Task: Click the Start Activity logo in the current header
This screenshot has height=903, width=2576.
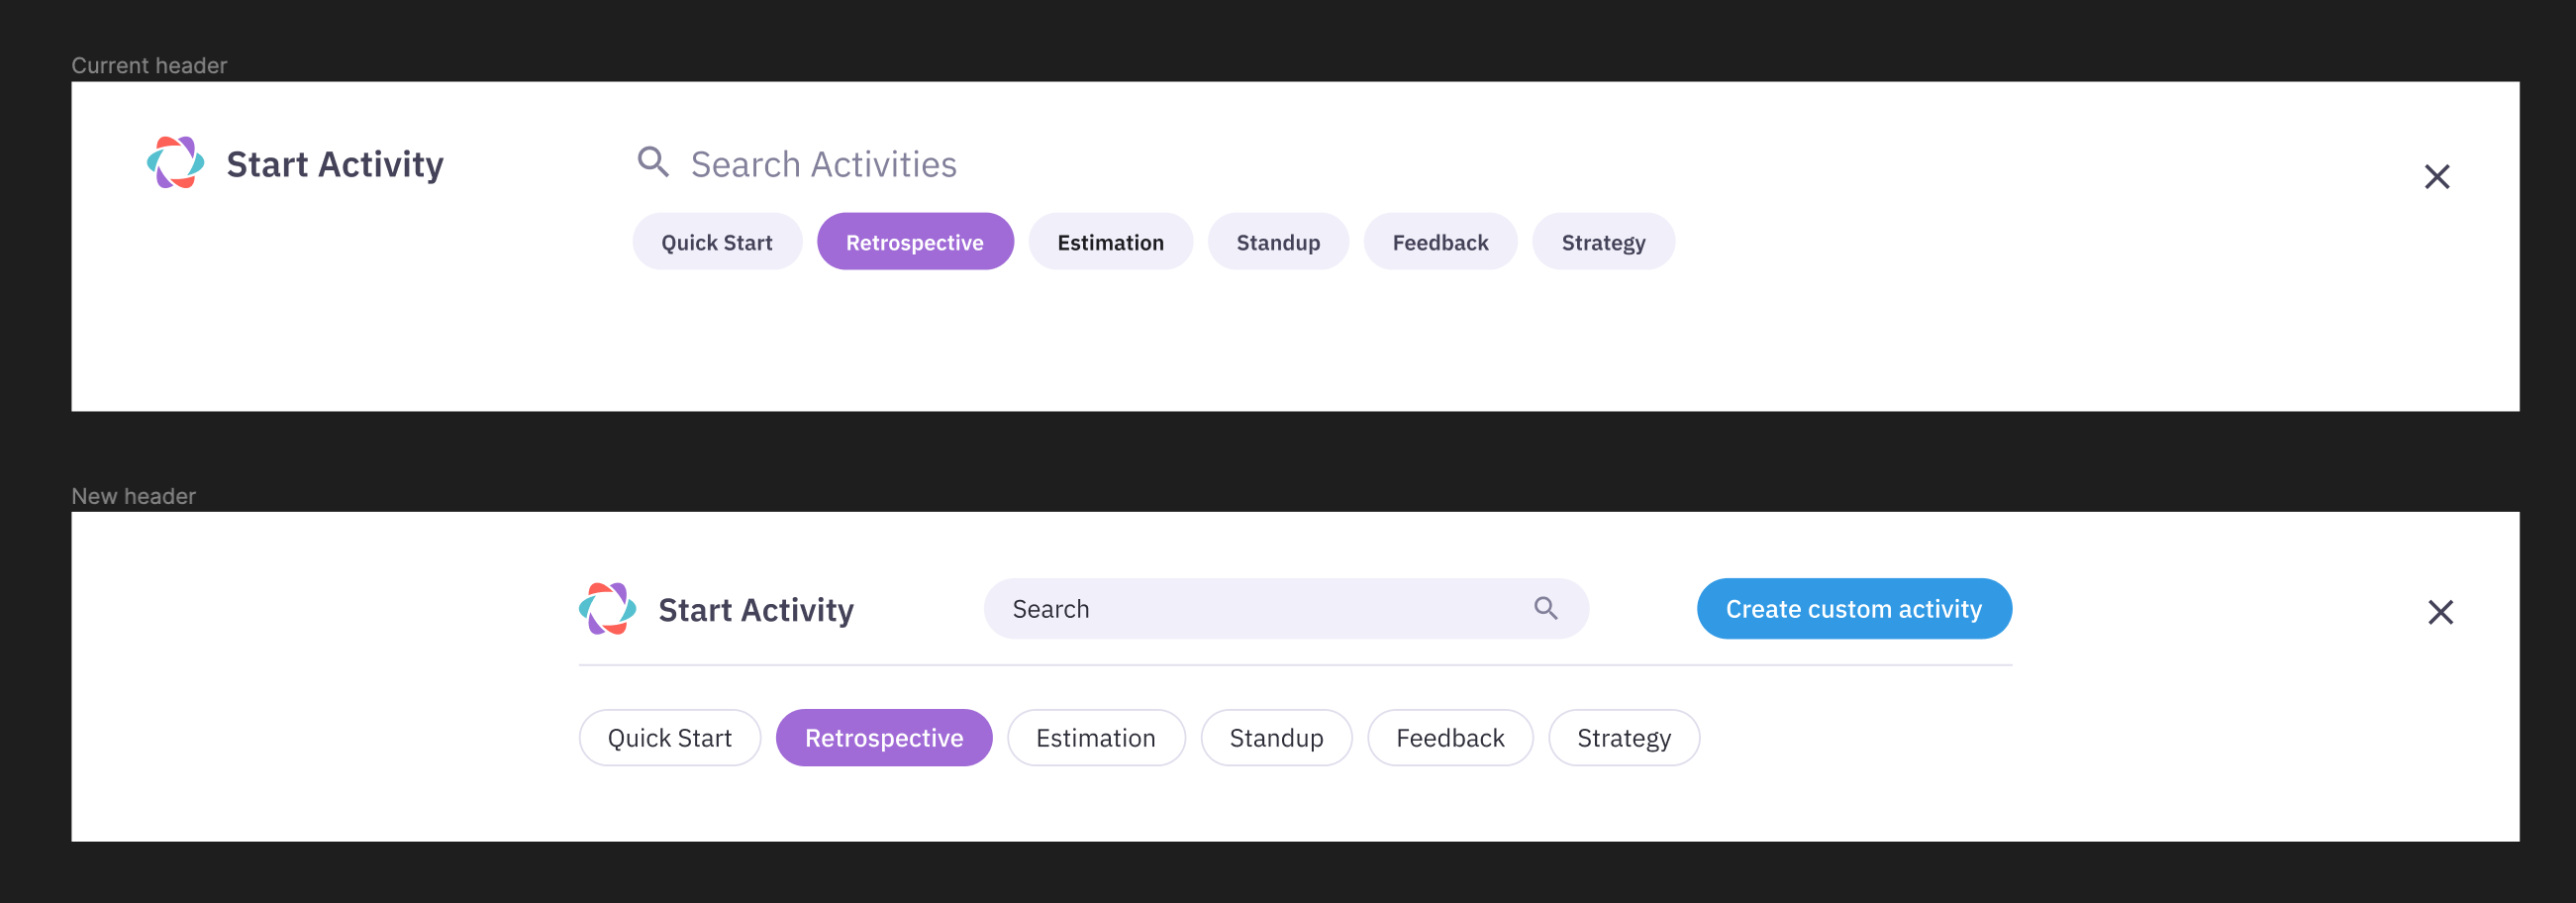Action: 175,163
